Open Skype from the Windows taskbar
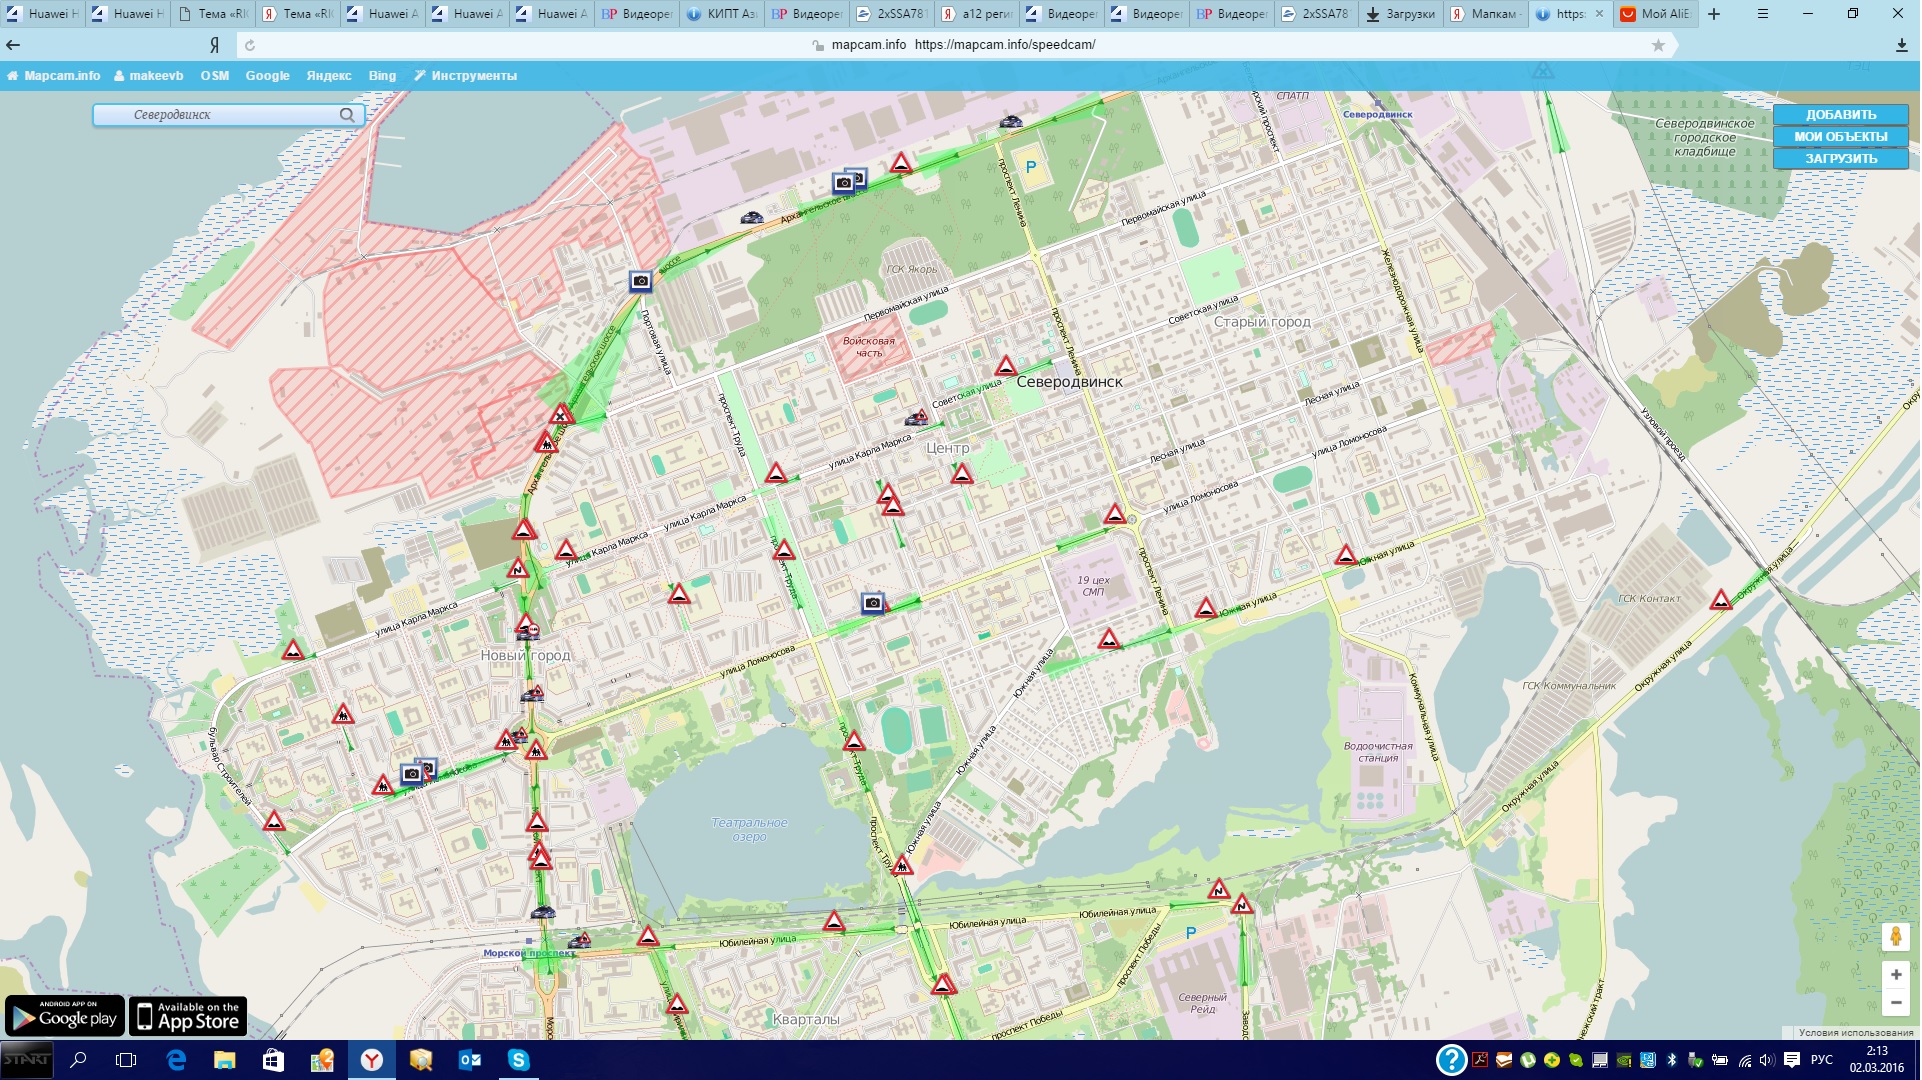This screenshot has height=1080, width=1922. click(x=518, y=1060)
